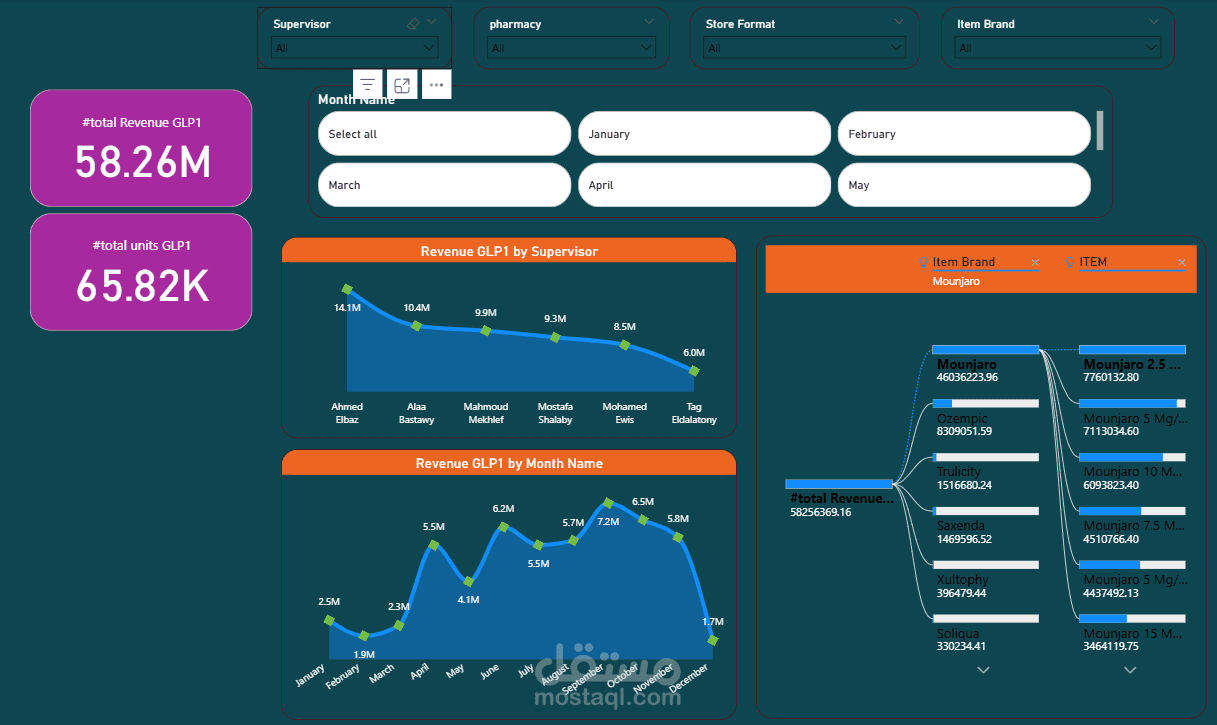Viewport: 1217px width, 725px height.
Task: Click Store Format slicer header chevron
Action: [x=899, y=22]
